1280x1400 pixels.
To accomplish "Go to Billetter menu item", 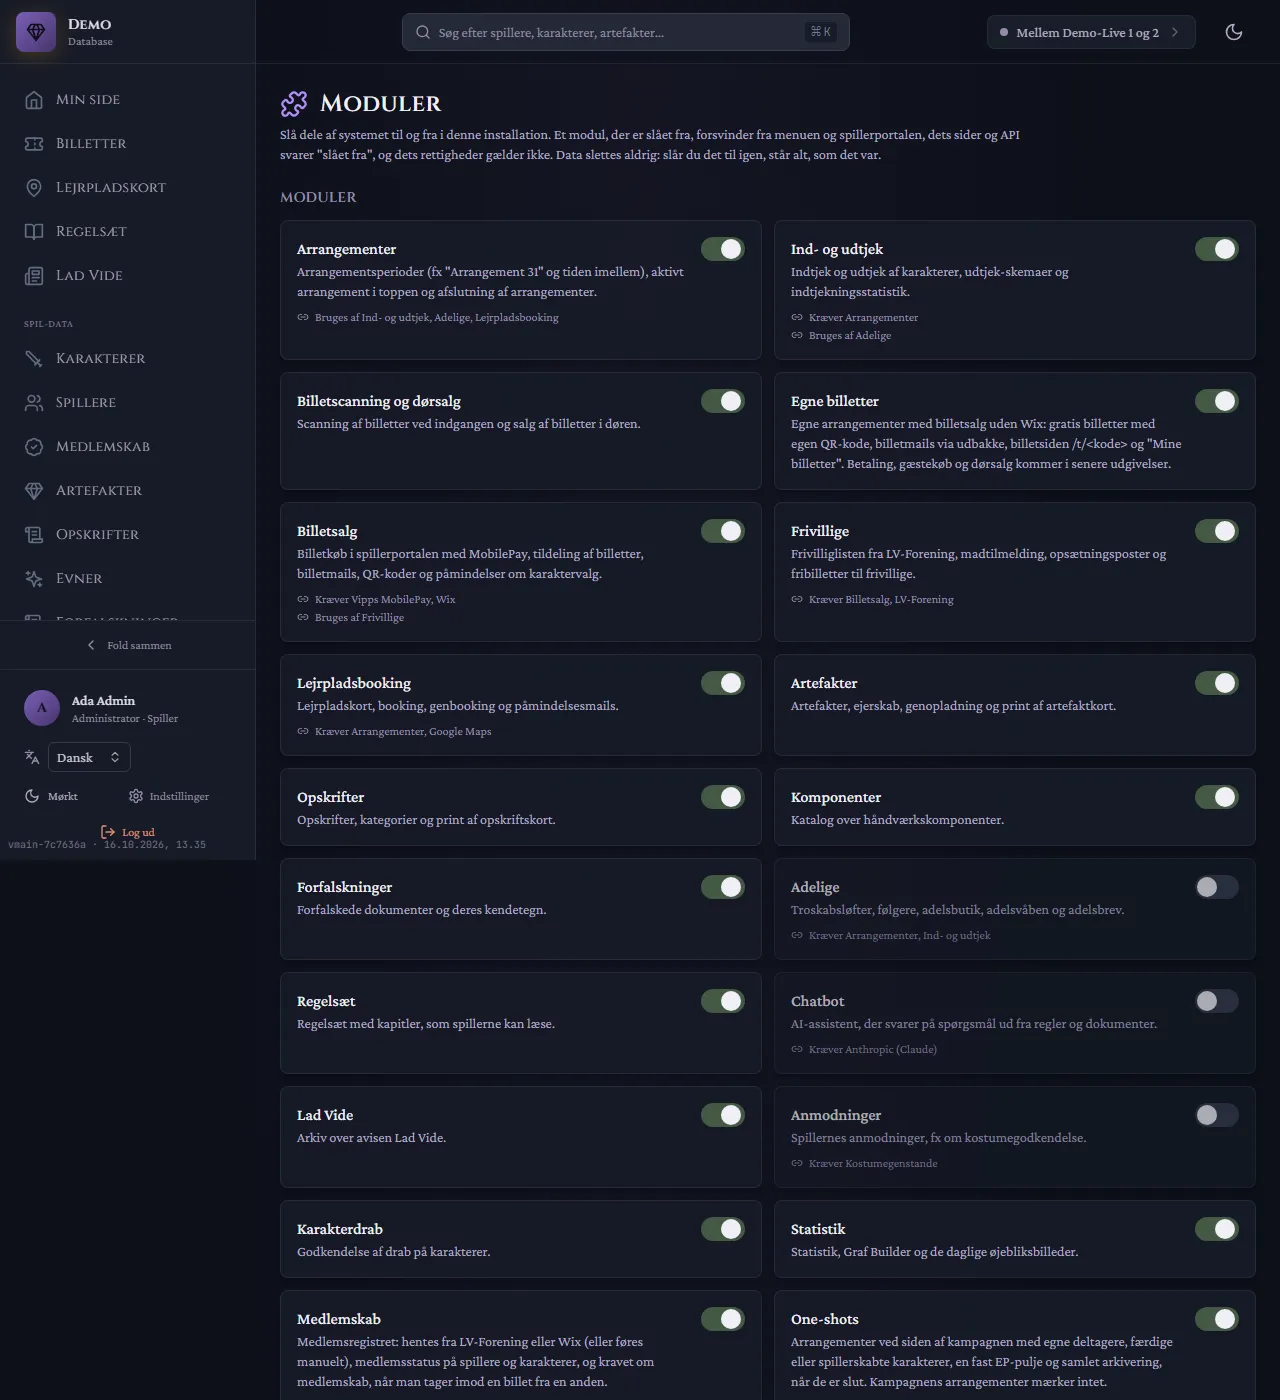I will pyautogui.click(x=128, y=144).
